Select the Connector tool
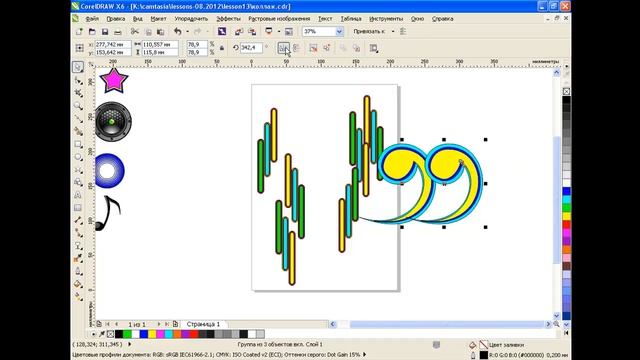The width and height of the screenshot is (640, 360). tap(78, 233)
